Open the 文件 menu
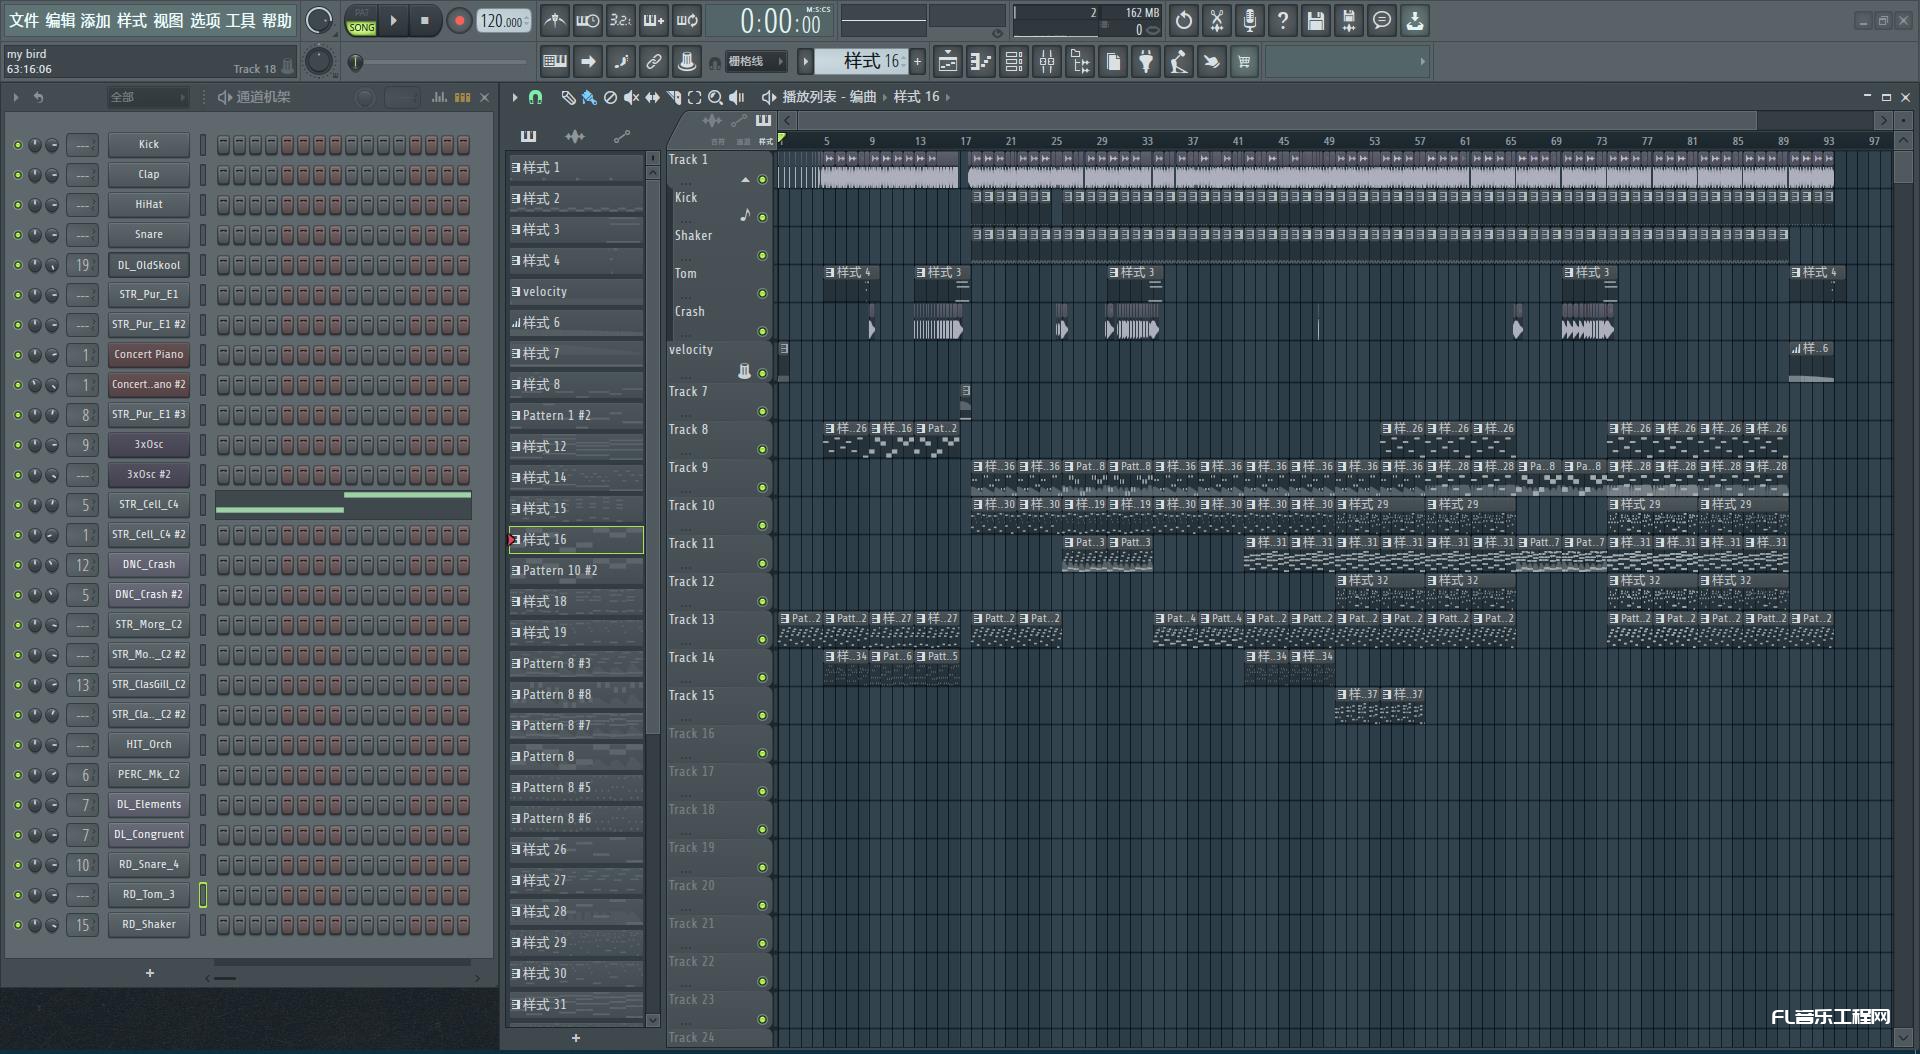Image resolution: width=1920 pixels, height=1054 pixels. 23,20
